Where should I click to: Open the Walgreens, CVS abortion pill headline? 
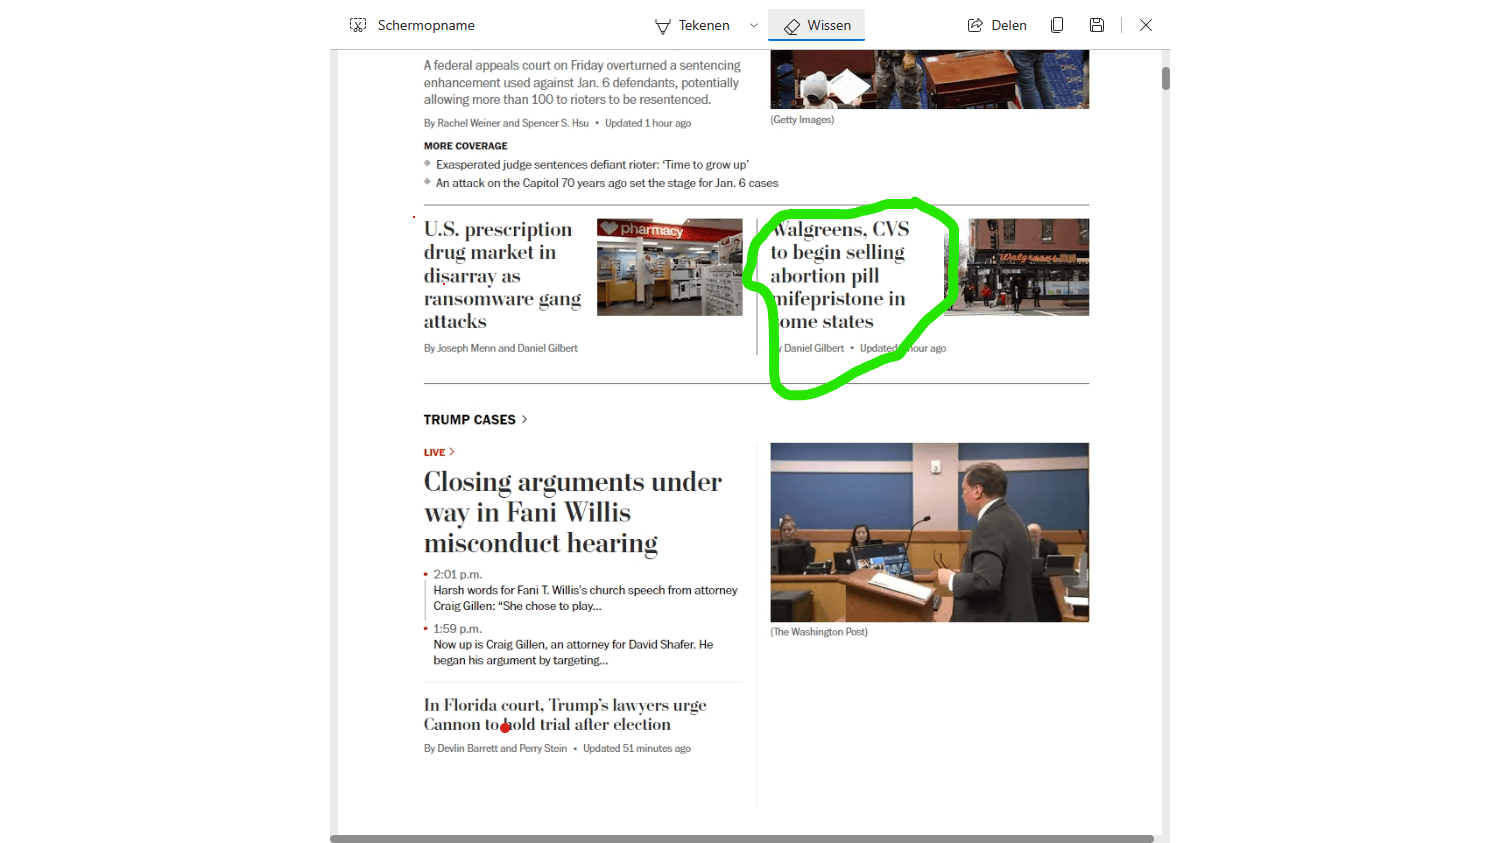click(x=840, y=275)
